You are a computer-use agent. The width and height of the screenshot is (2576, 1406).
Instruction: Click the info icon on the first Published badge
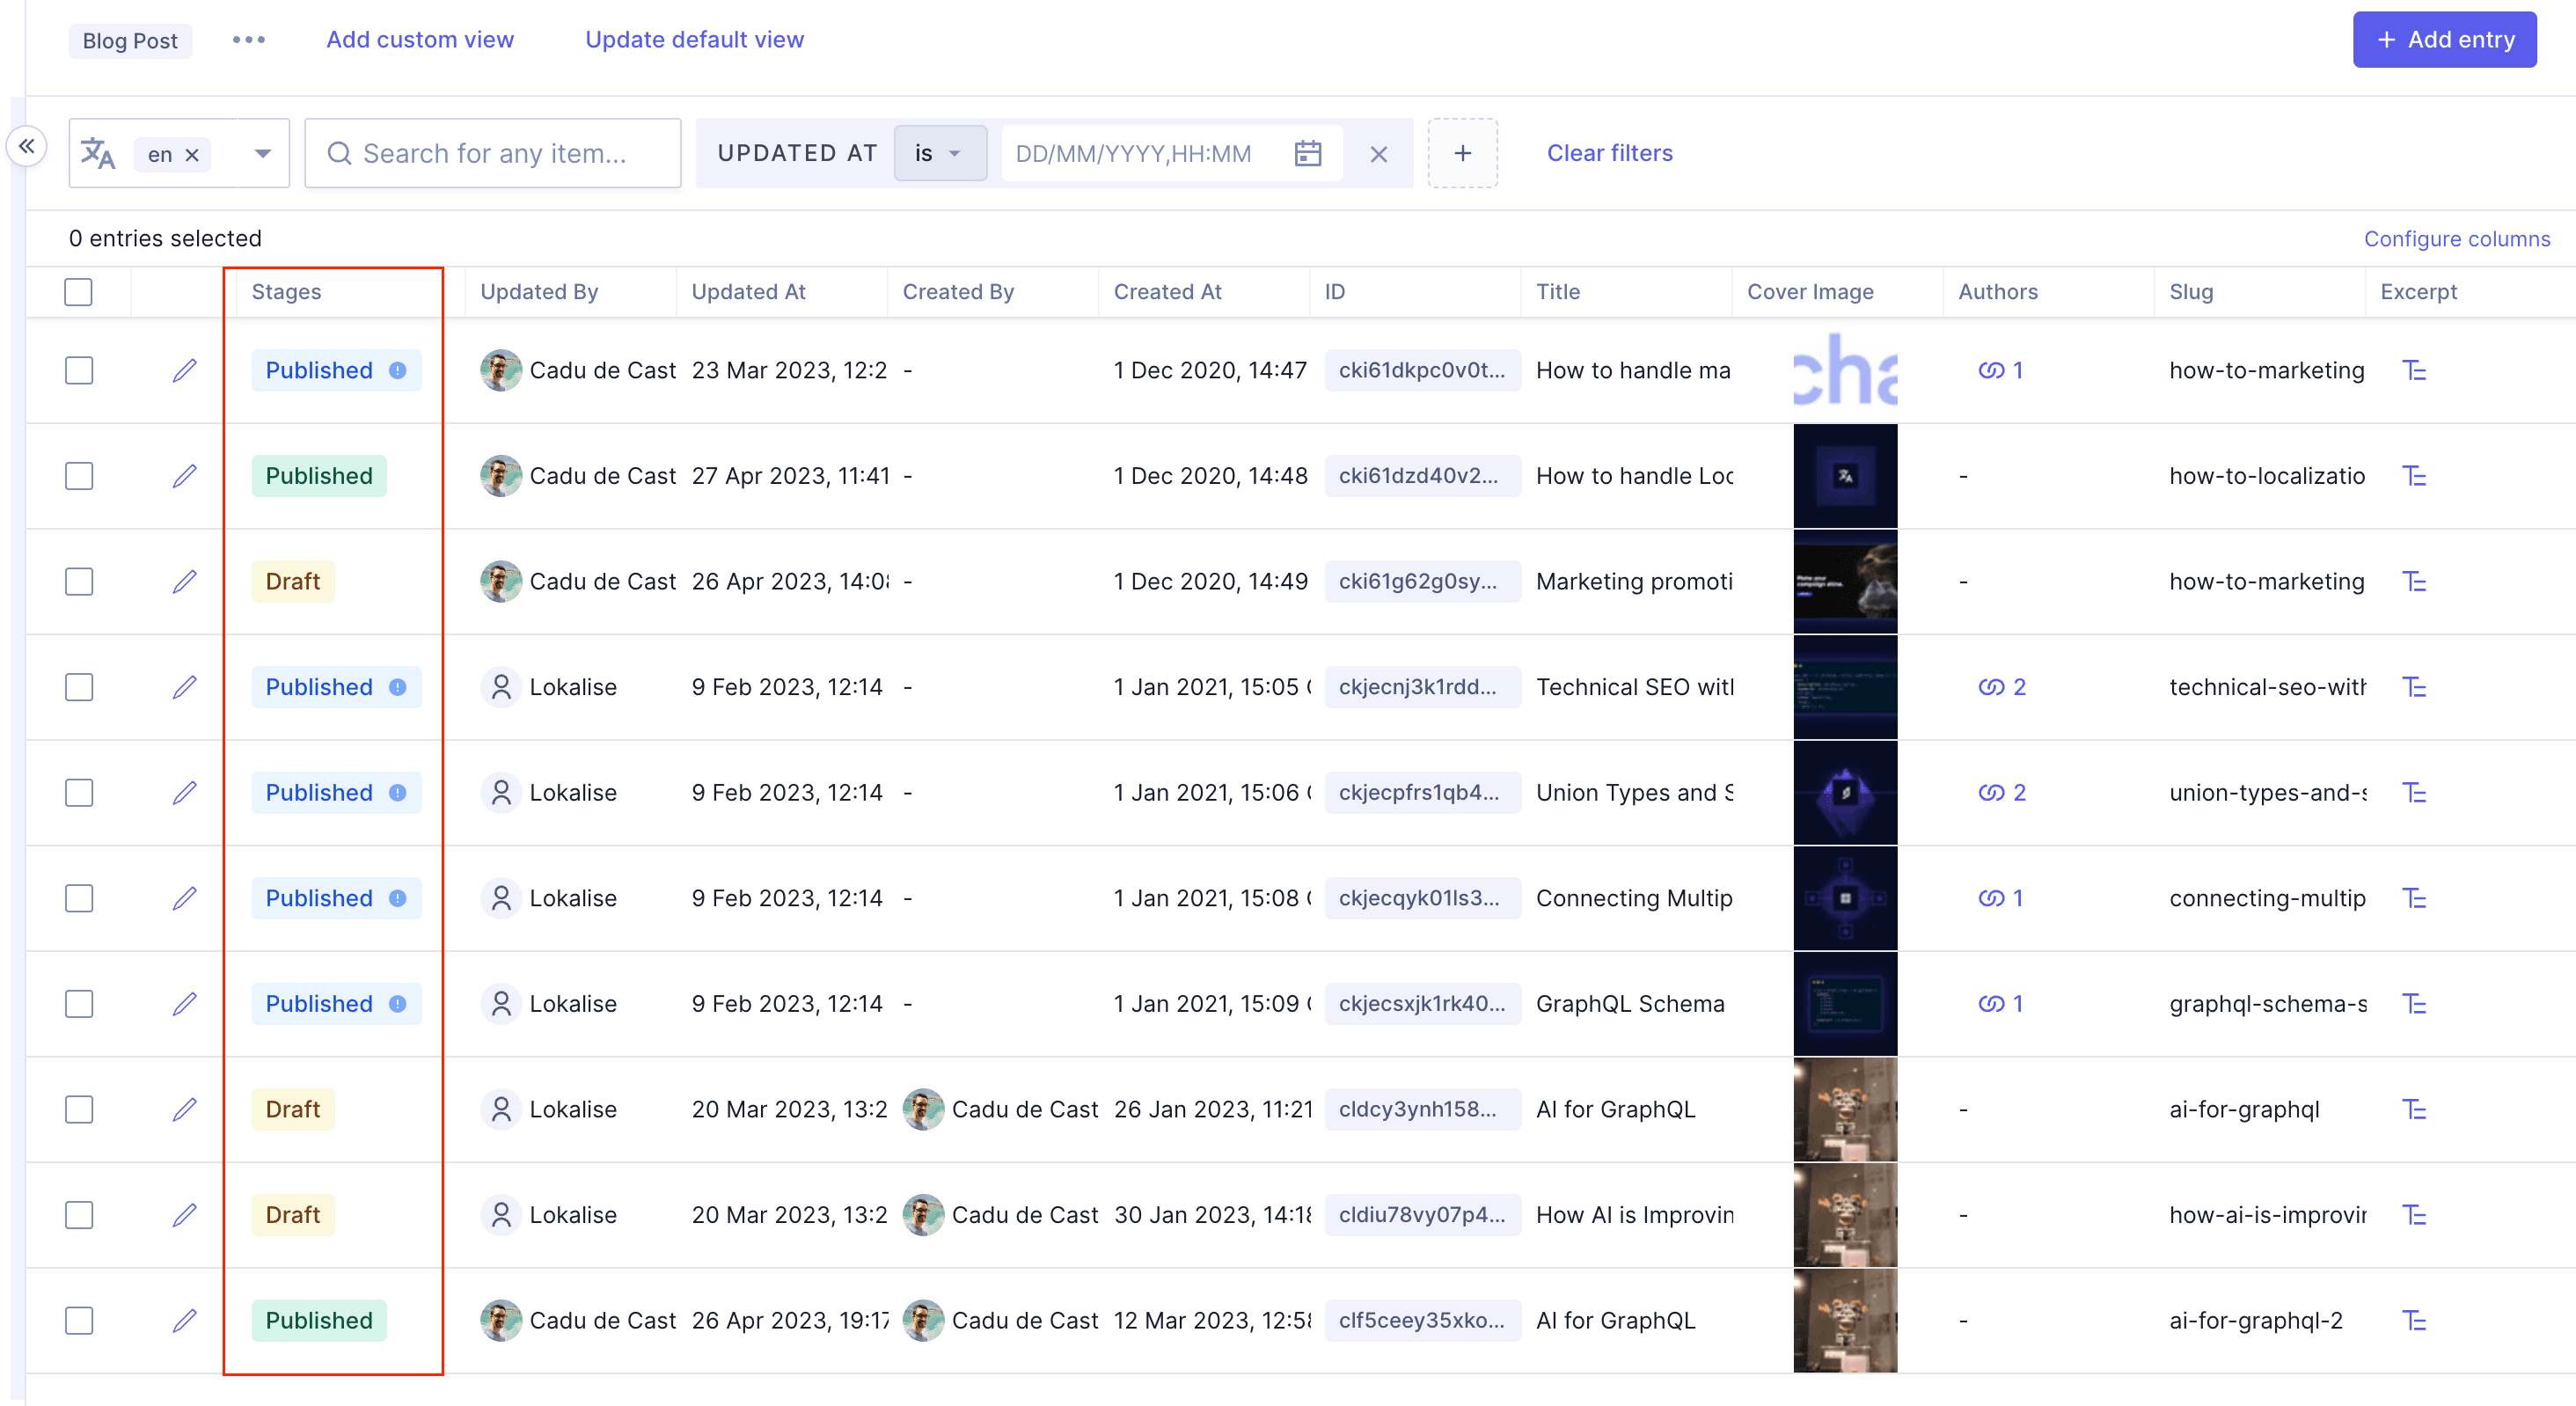pos(397,370)
